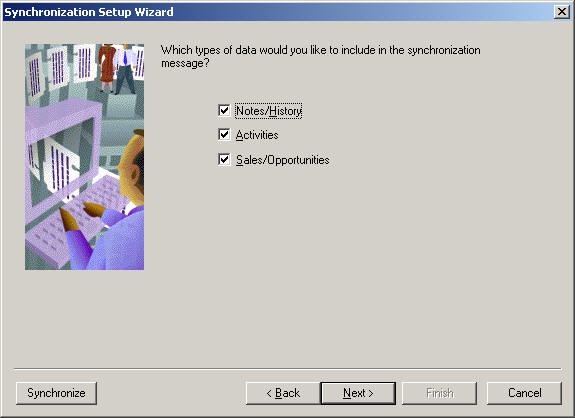Start syncing with the Synchronize button
The height and width of the screenshot is (418, 575).
click(x=56, y=393)
